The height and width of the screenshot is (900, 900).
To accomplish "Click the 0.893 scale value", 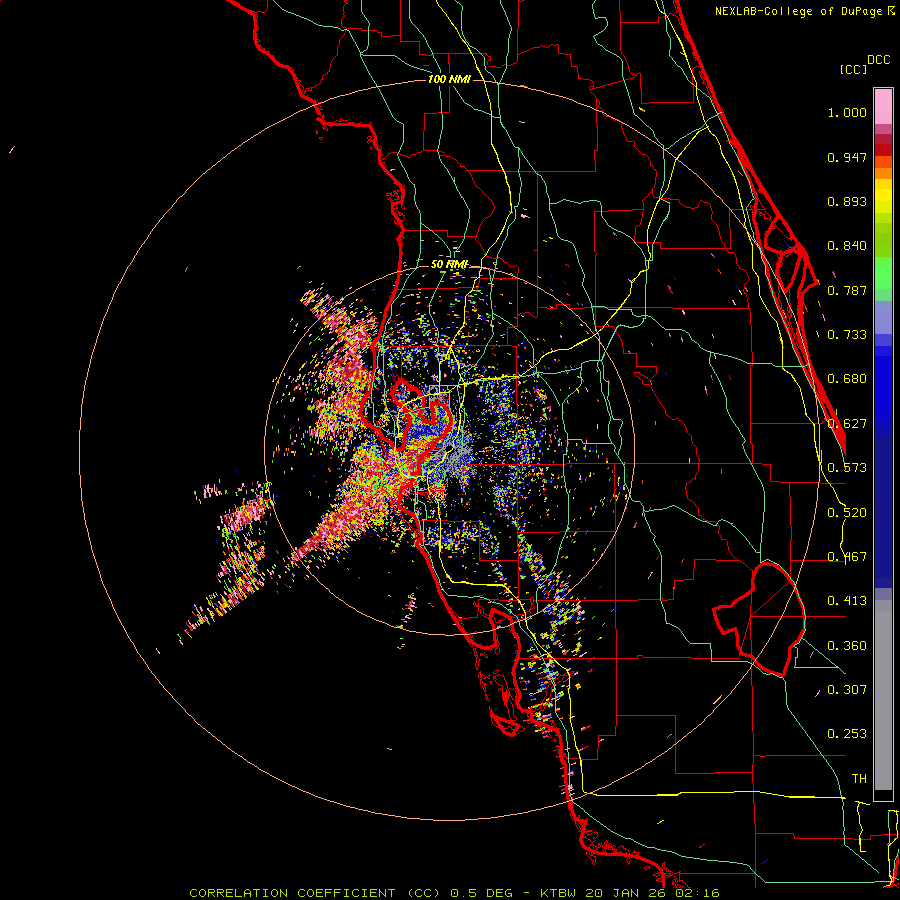I will (x=847, y=201).
